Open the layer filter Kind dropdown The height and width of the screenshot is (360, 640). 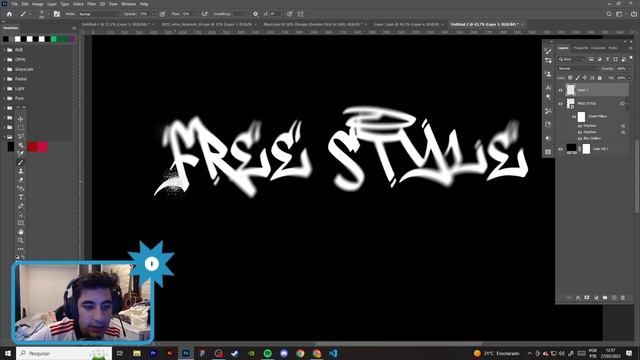click(572, 60)
